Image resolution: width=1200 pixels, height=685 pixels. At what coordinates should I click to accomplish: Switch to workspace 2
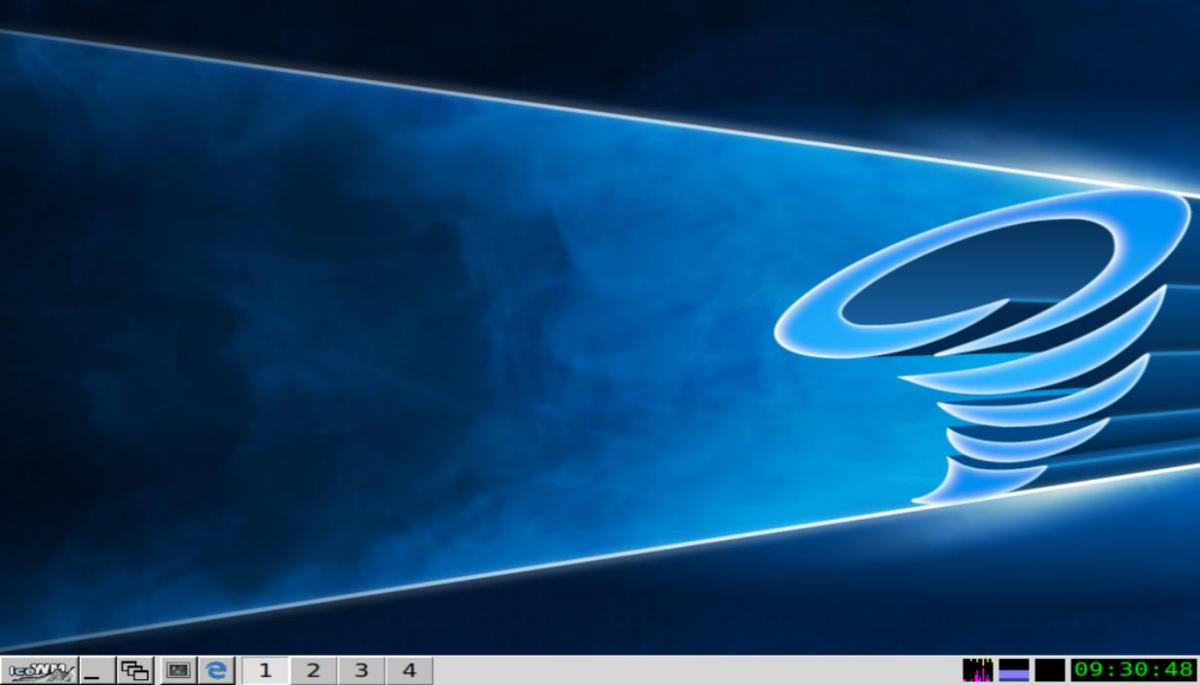point(313,670)
